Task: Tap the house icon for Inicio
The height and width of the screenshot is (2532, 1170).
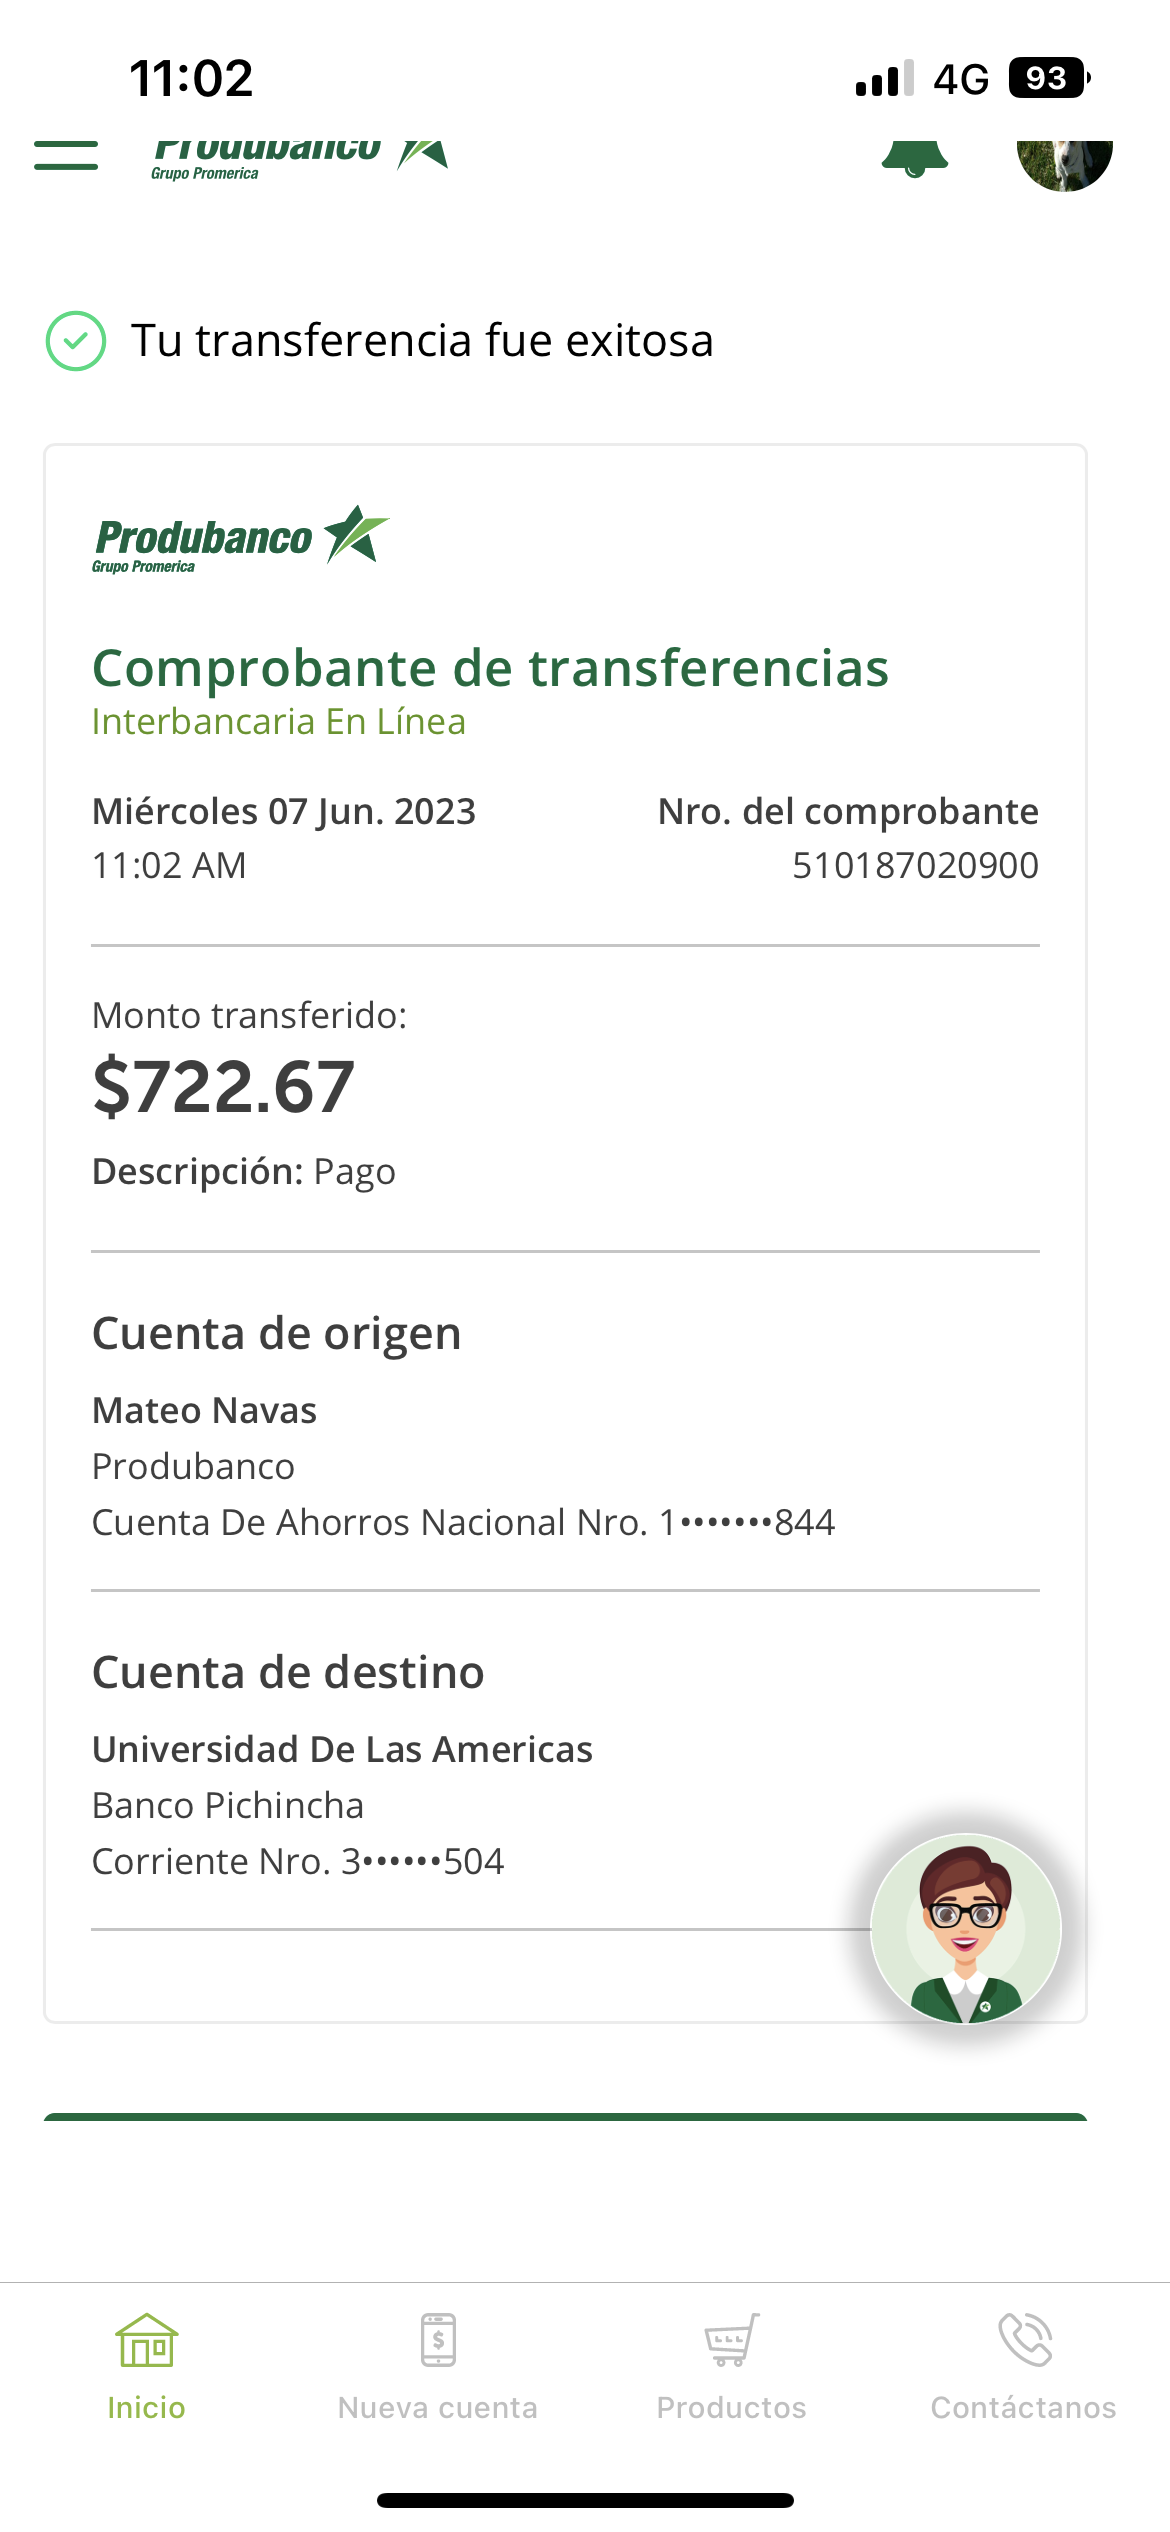Action: [146, 2341]
